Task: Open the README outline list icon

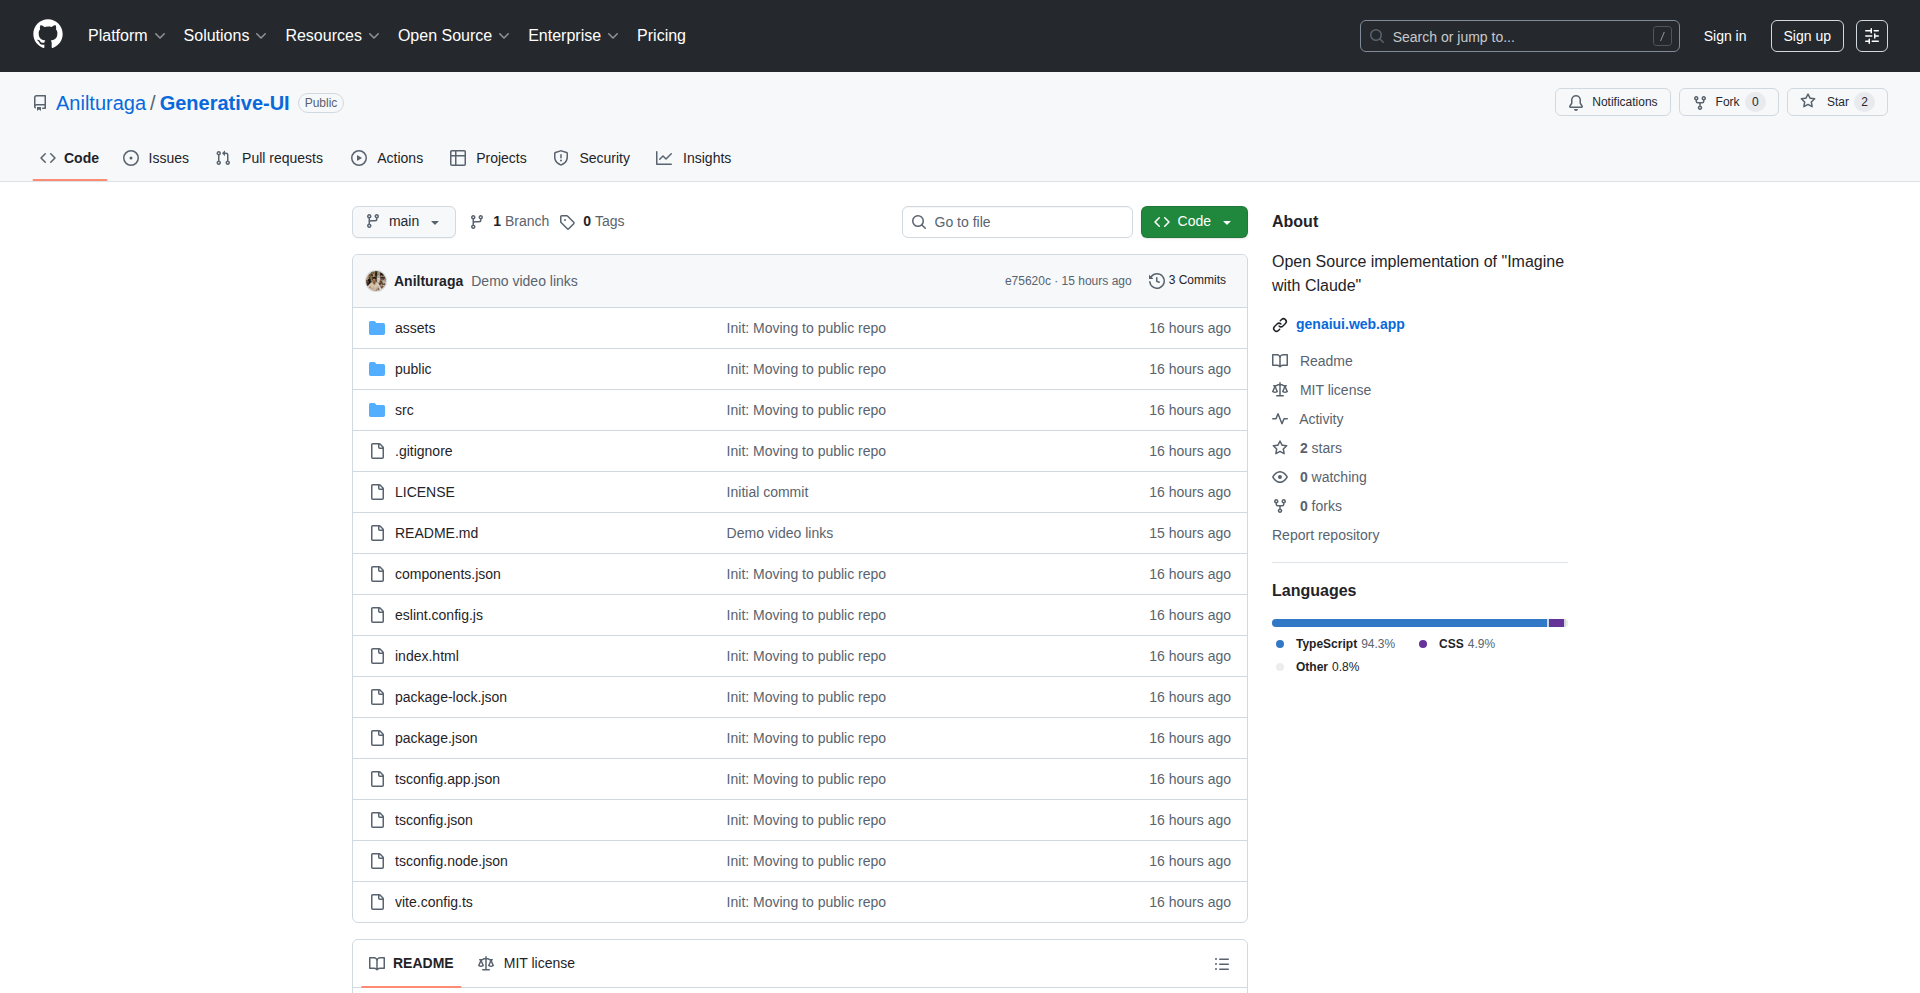Action: [x=1221, y=963]
